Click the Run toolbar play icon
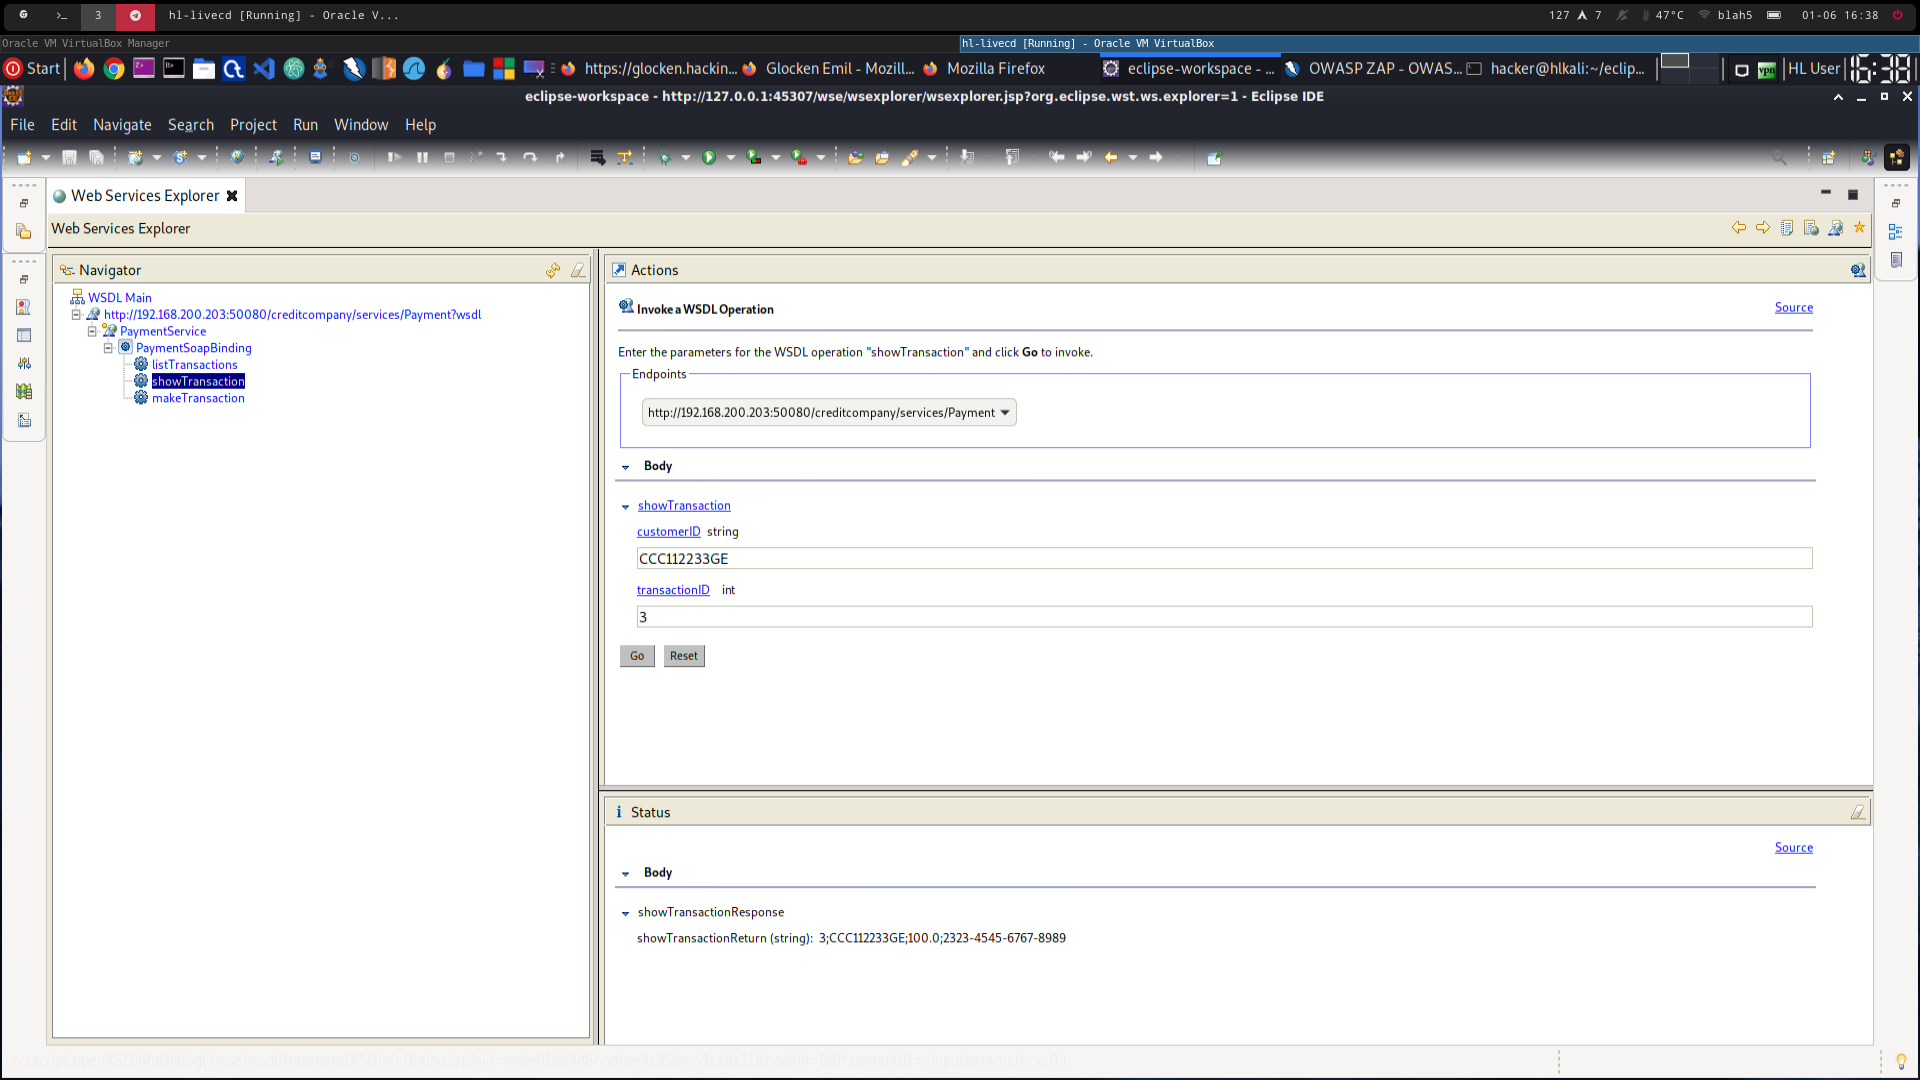Viewport: 1920px width, 1080px height. click(x=709, y=158)
